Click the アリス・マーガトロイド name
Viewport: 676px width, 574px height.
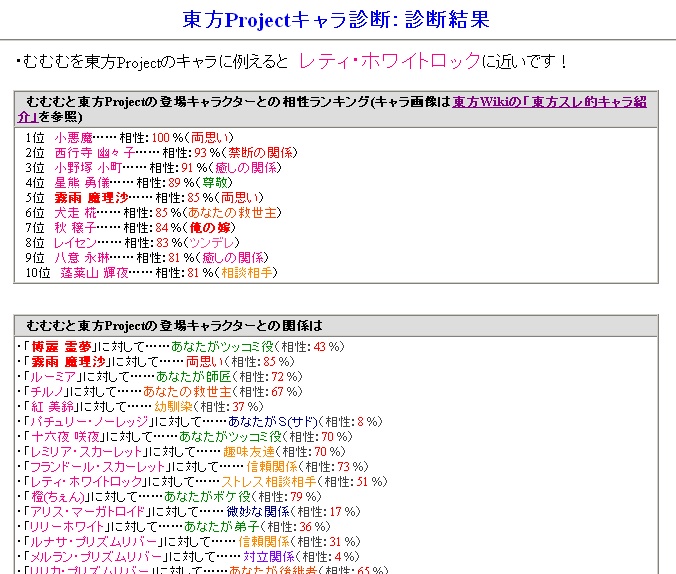point(88,512)
